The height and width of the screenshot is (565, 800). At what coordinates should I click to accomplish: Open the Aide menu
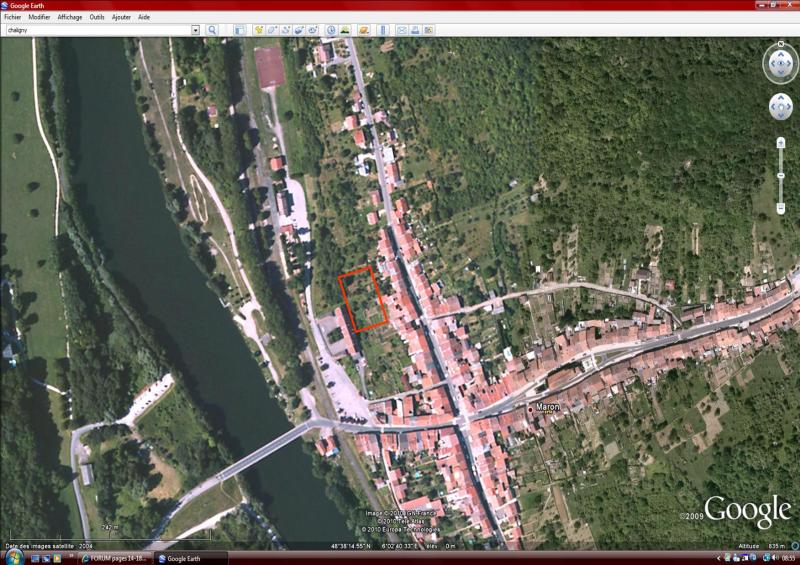coord(144,17)
